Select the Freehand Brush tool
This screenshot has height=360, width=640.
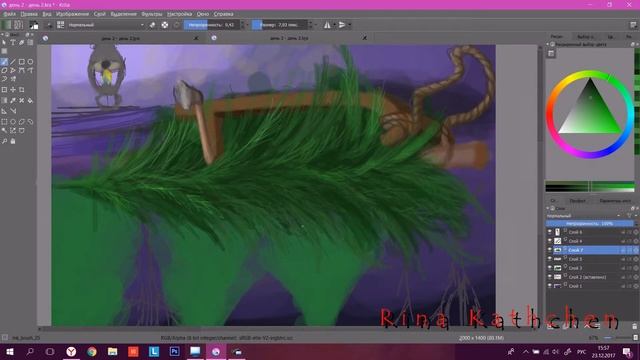(4, 62)
